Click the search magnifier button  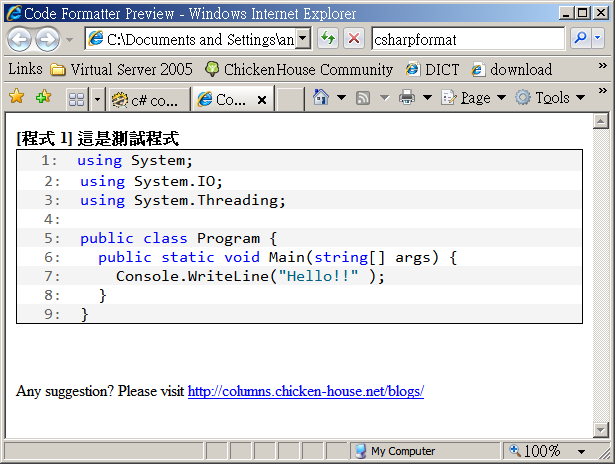[x=580, y=39]
